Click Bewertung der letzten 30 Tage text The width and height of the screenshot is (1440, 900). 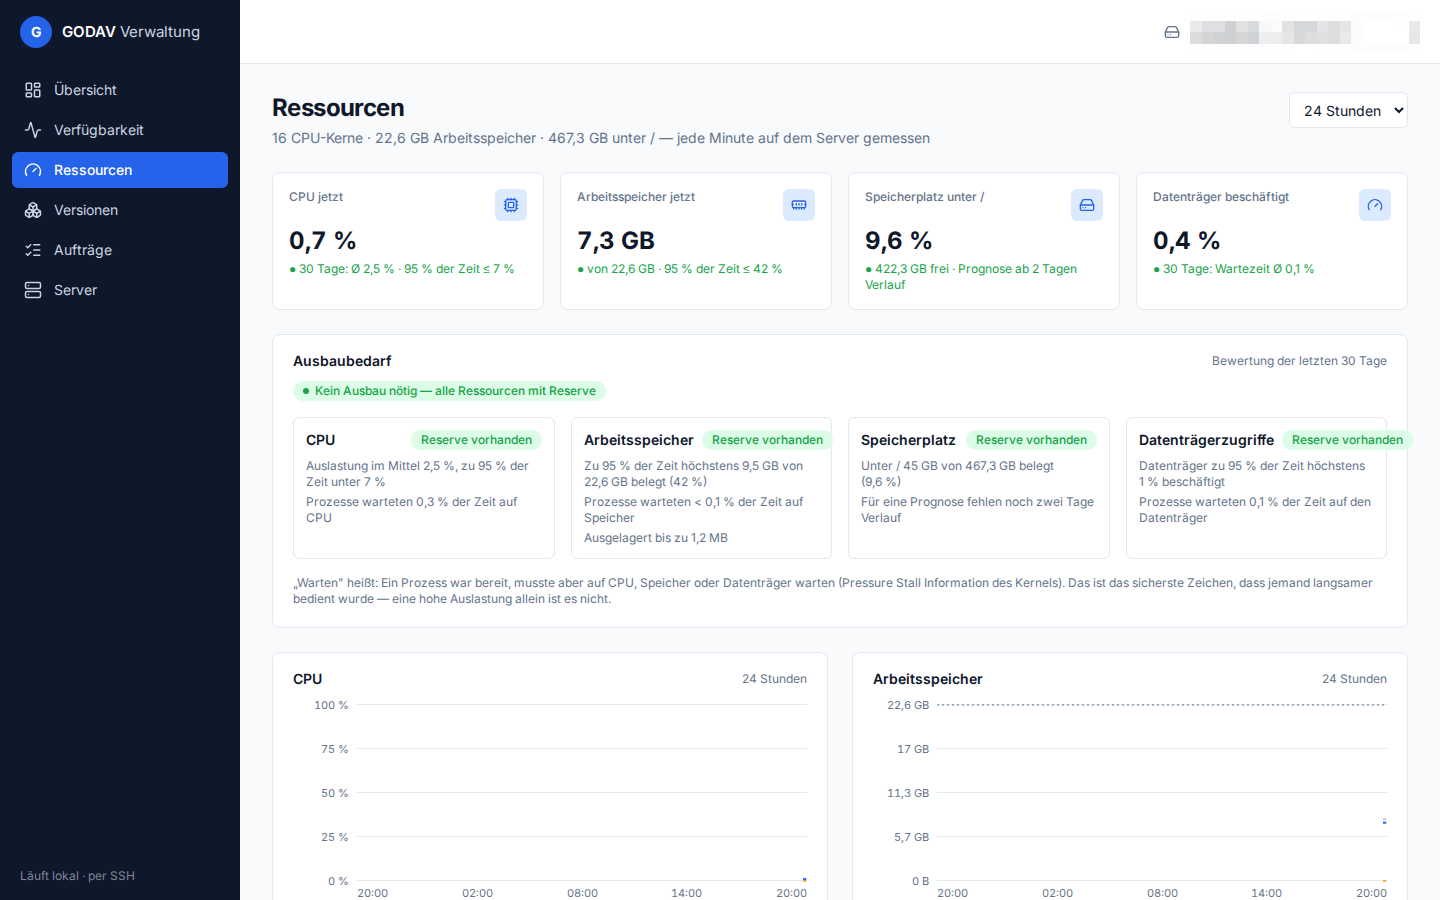coord(1299,361)
